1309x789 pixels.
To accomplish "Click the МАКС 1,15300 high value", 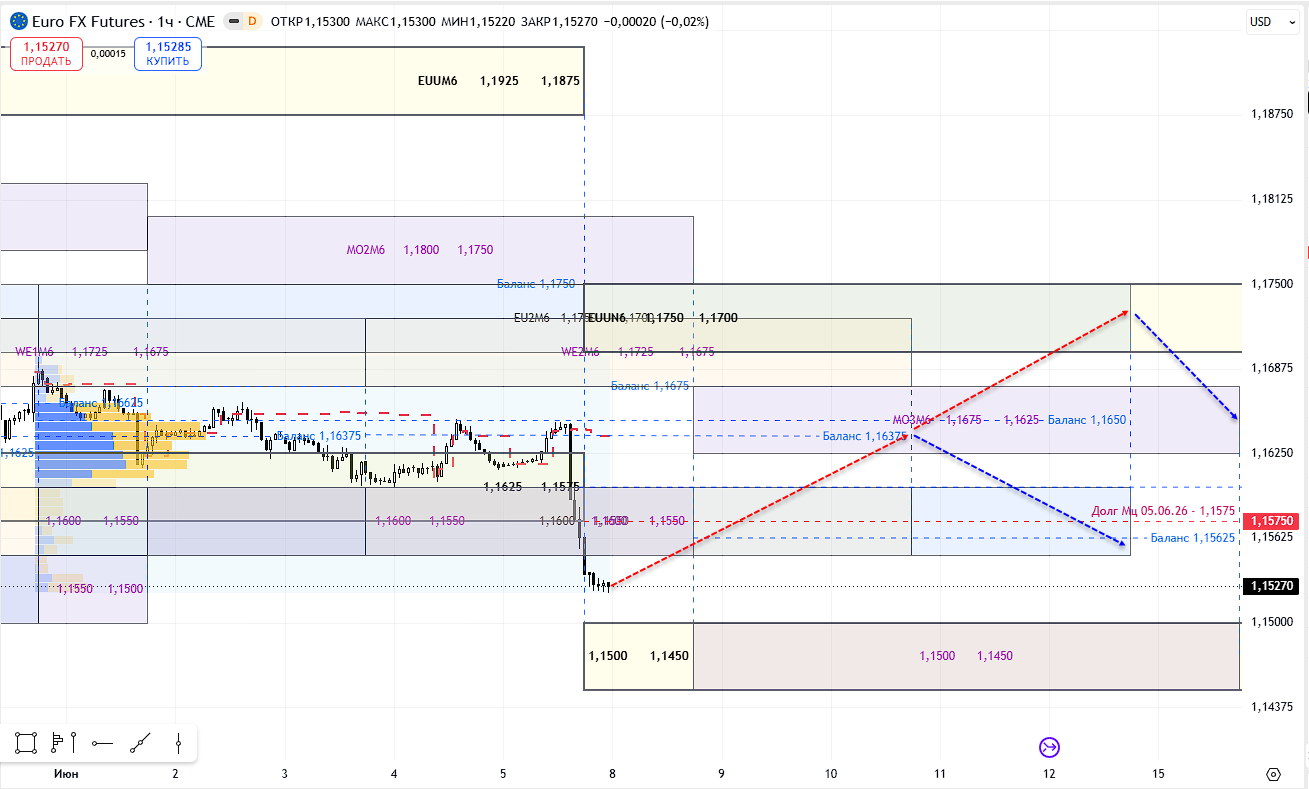I will tap(395, 21).
